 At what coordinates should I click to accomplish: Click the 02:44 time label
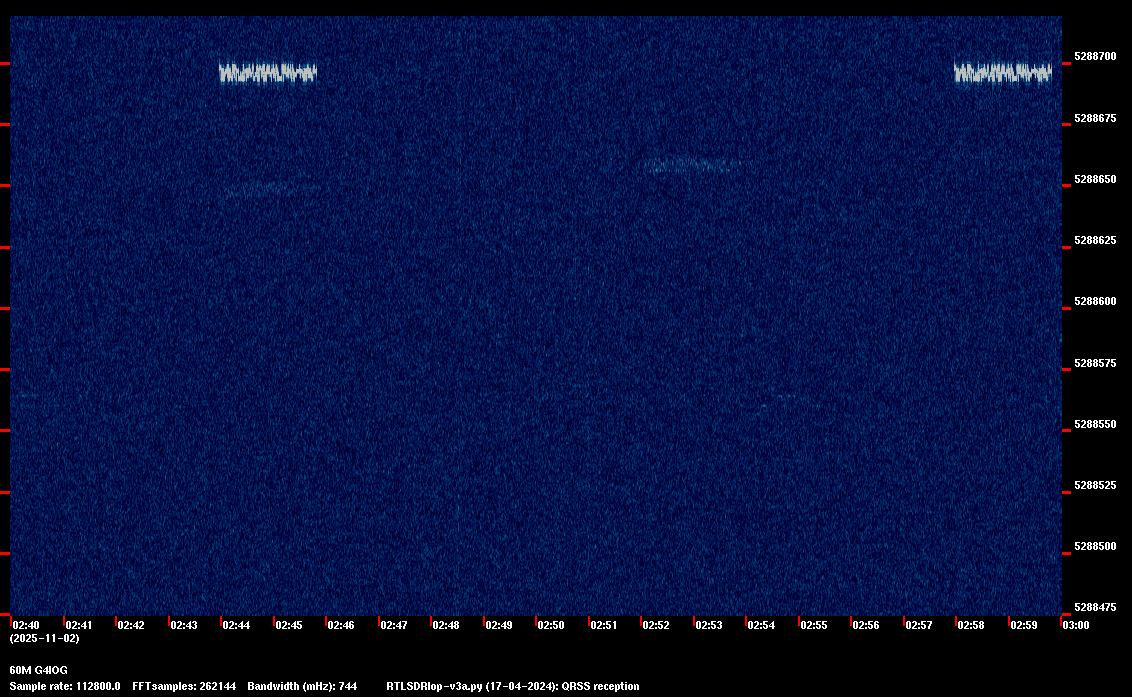tap(236, 625)
